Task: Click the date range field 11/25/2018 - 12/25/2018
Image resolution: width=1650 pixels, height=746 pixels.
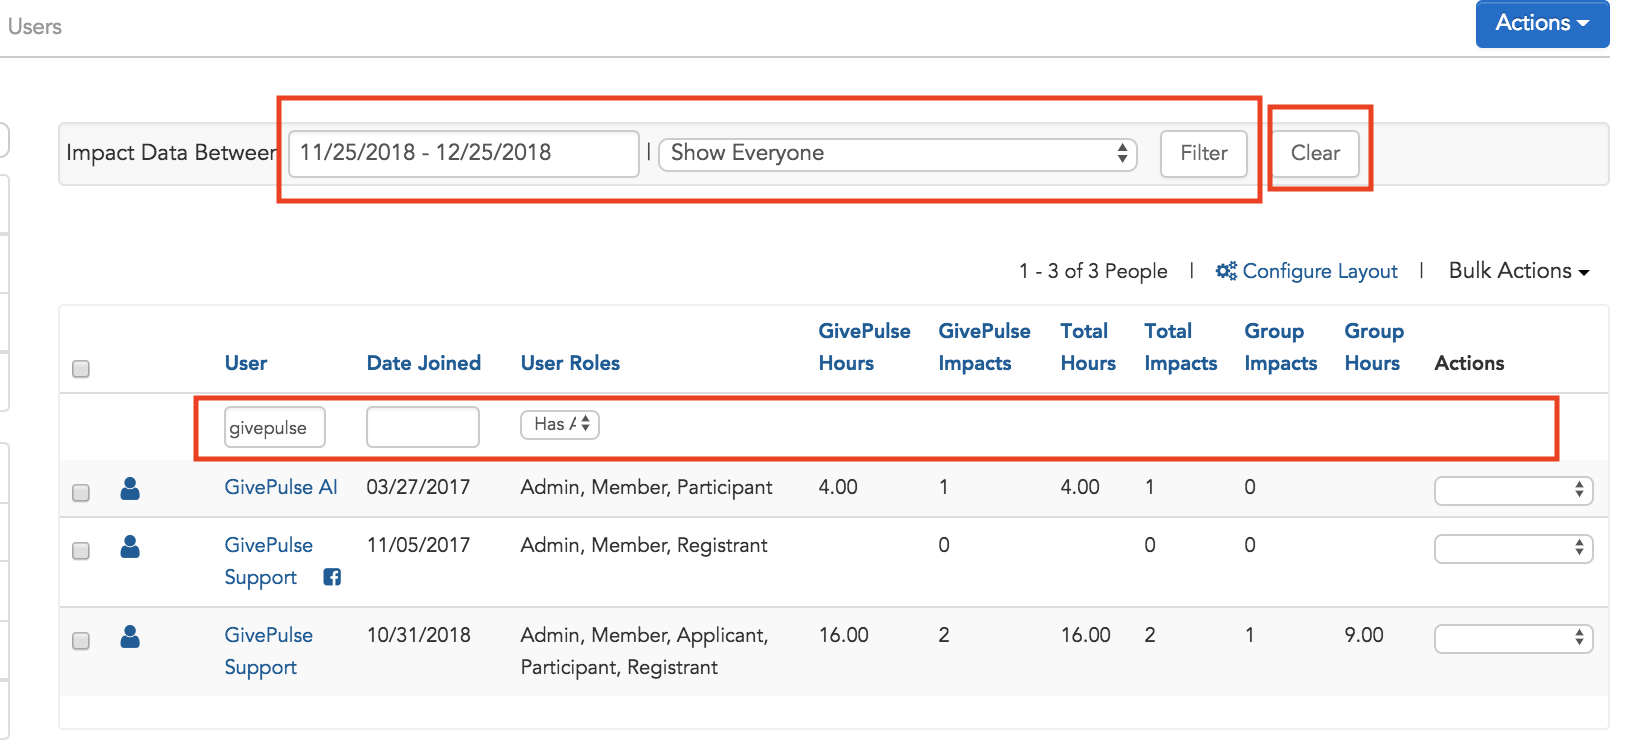Action: [464, 153]
